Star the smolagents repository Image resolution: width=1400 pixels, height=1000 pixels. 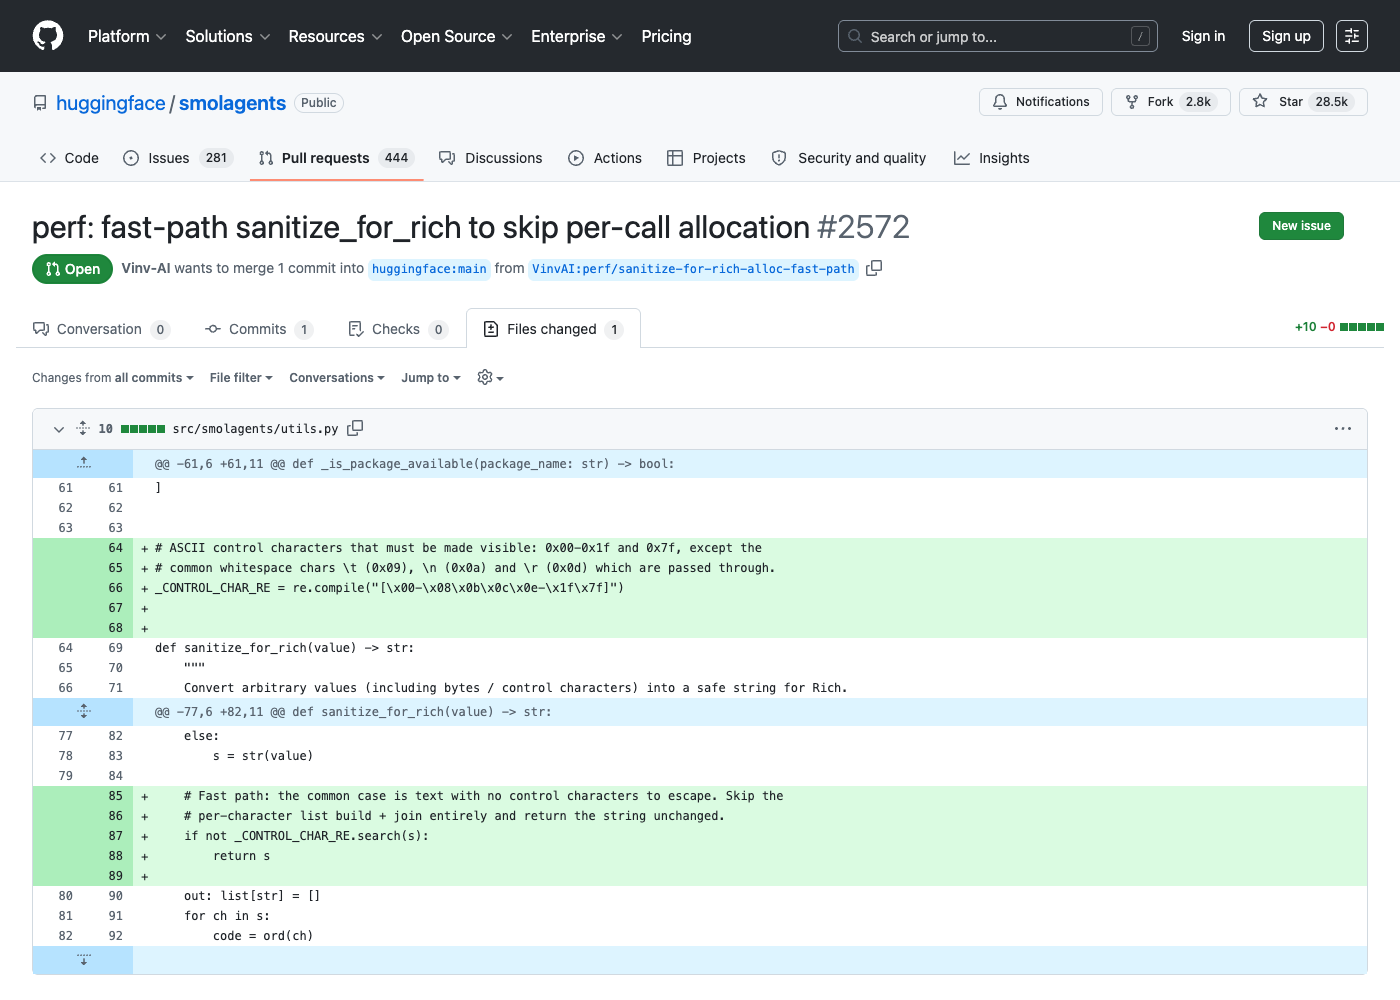tap(1303, 102)
